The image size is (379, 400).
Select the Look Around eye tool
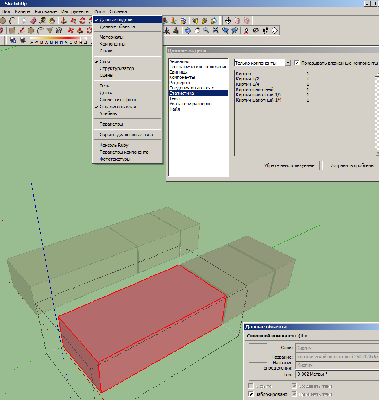[x=256, y=31]
